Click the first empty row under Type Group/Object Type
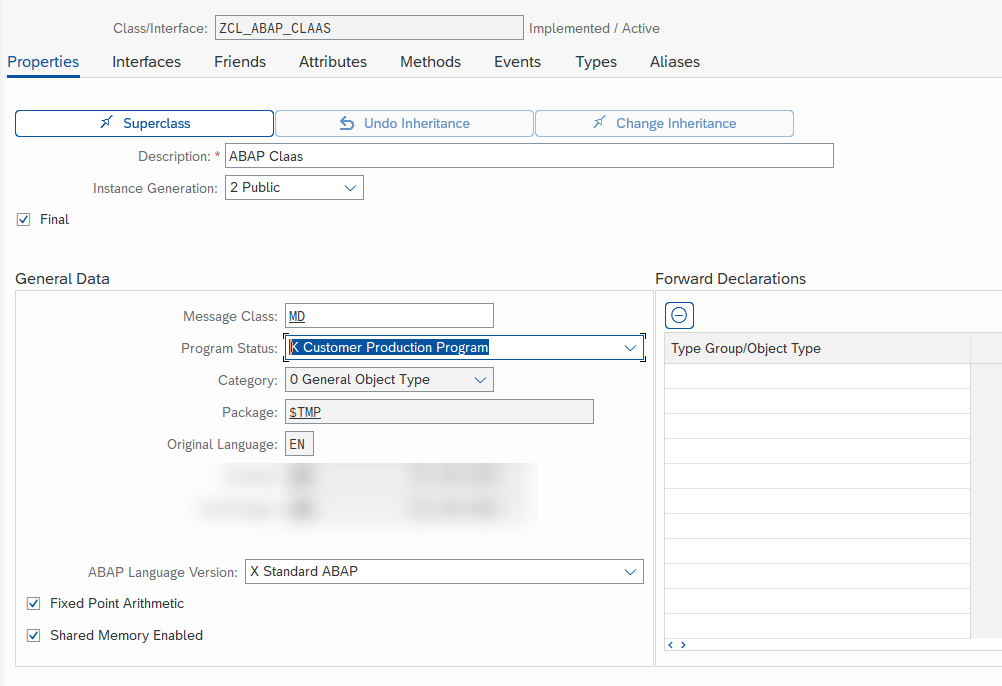 click(x=817, y=376)
